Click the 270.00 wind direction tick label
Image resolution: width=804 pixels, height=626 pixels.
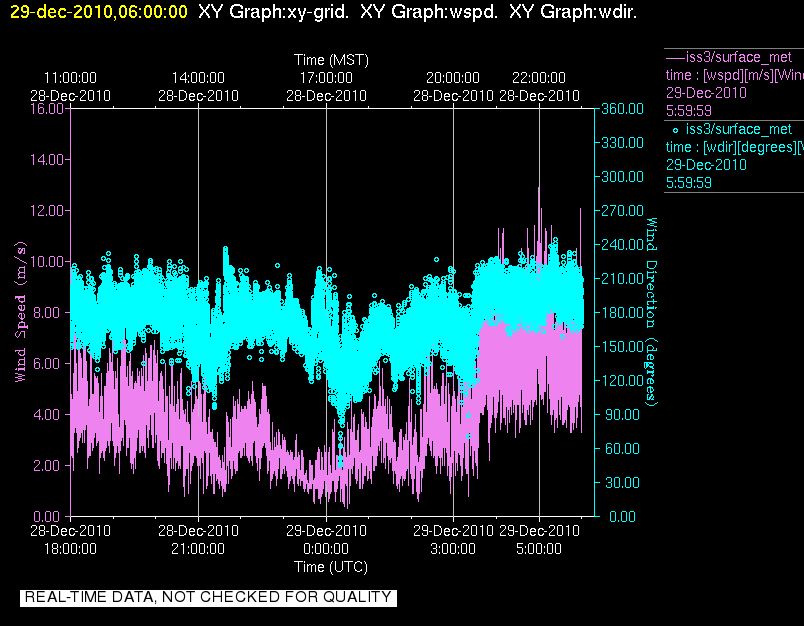coord(622,211)
